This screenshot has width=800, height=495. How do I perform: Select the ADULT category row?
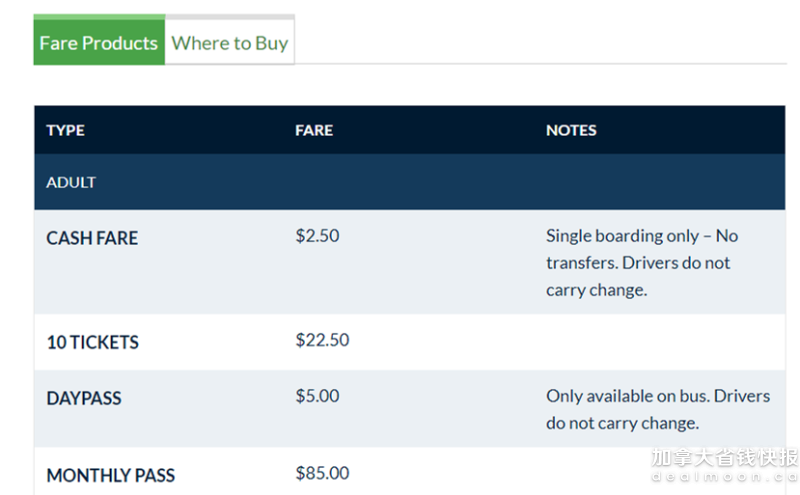tap(410, 182)
